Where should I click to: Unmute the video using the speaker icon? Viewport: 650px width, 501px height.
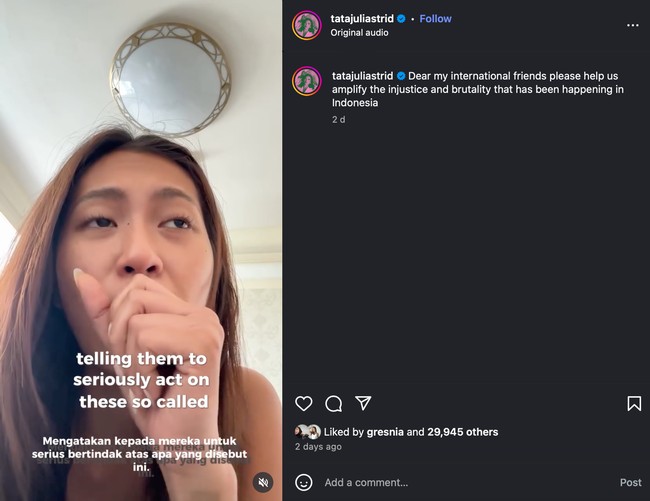(263, 482)
